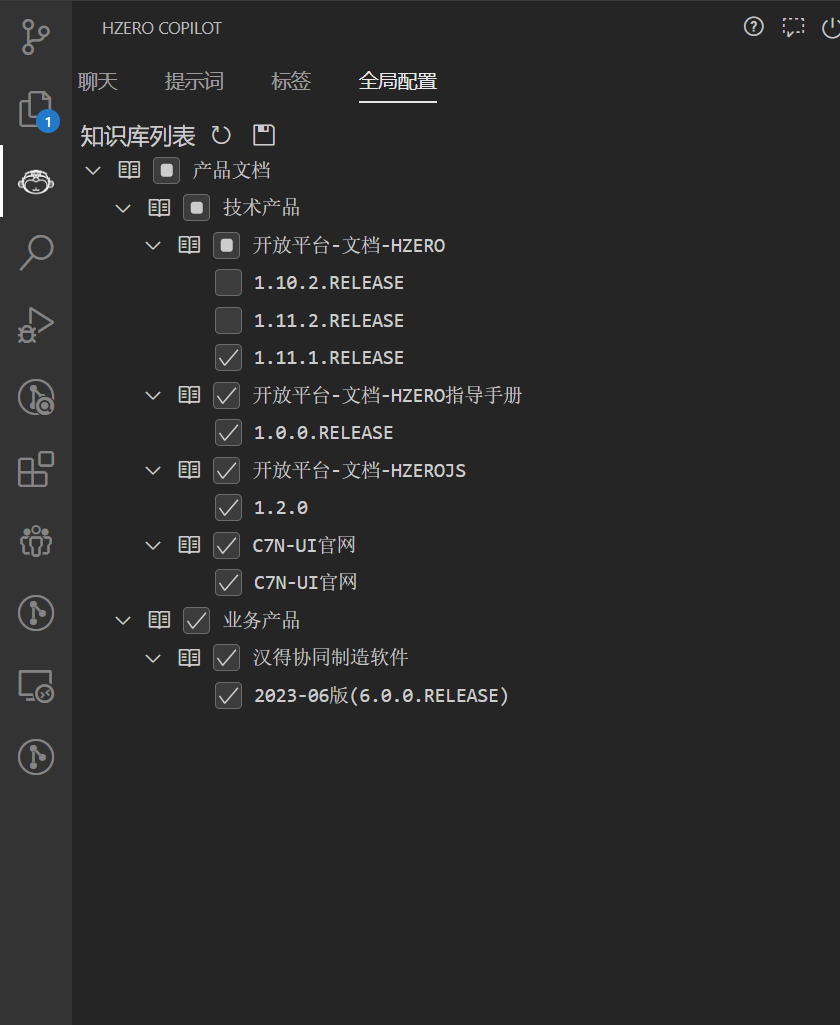Open the Remote Explorer icon in activity bar
This screenshot has height=1025, width=840.
pos(36,685)
